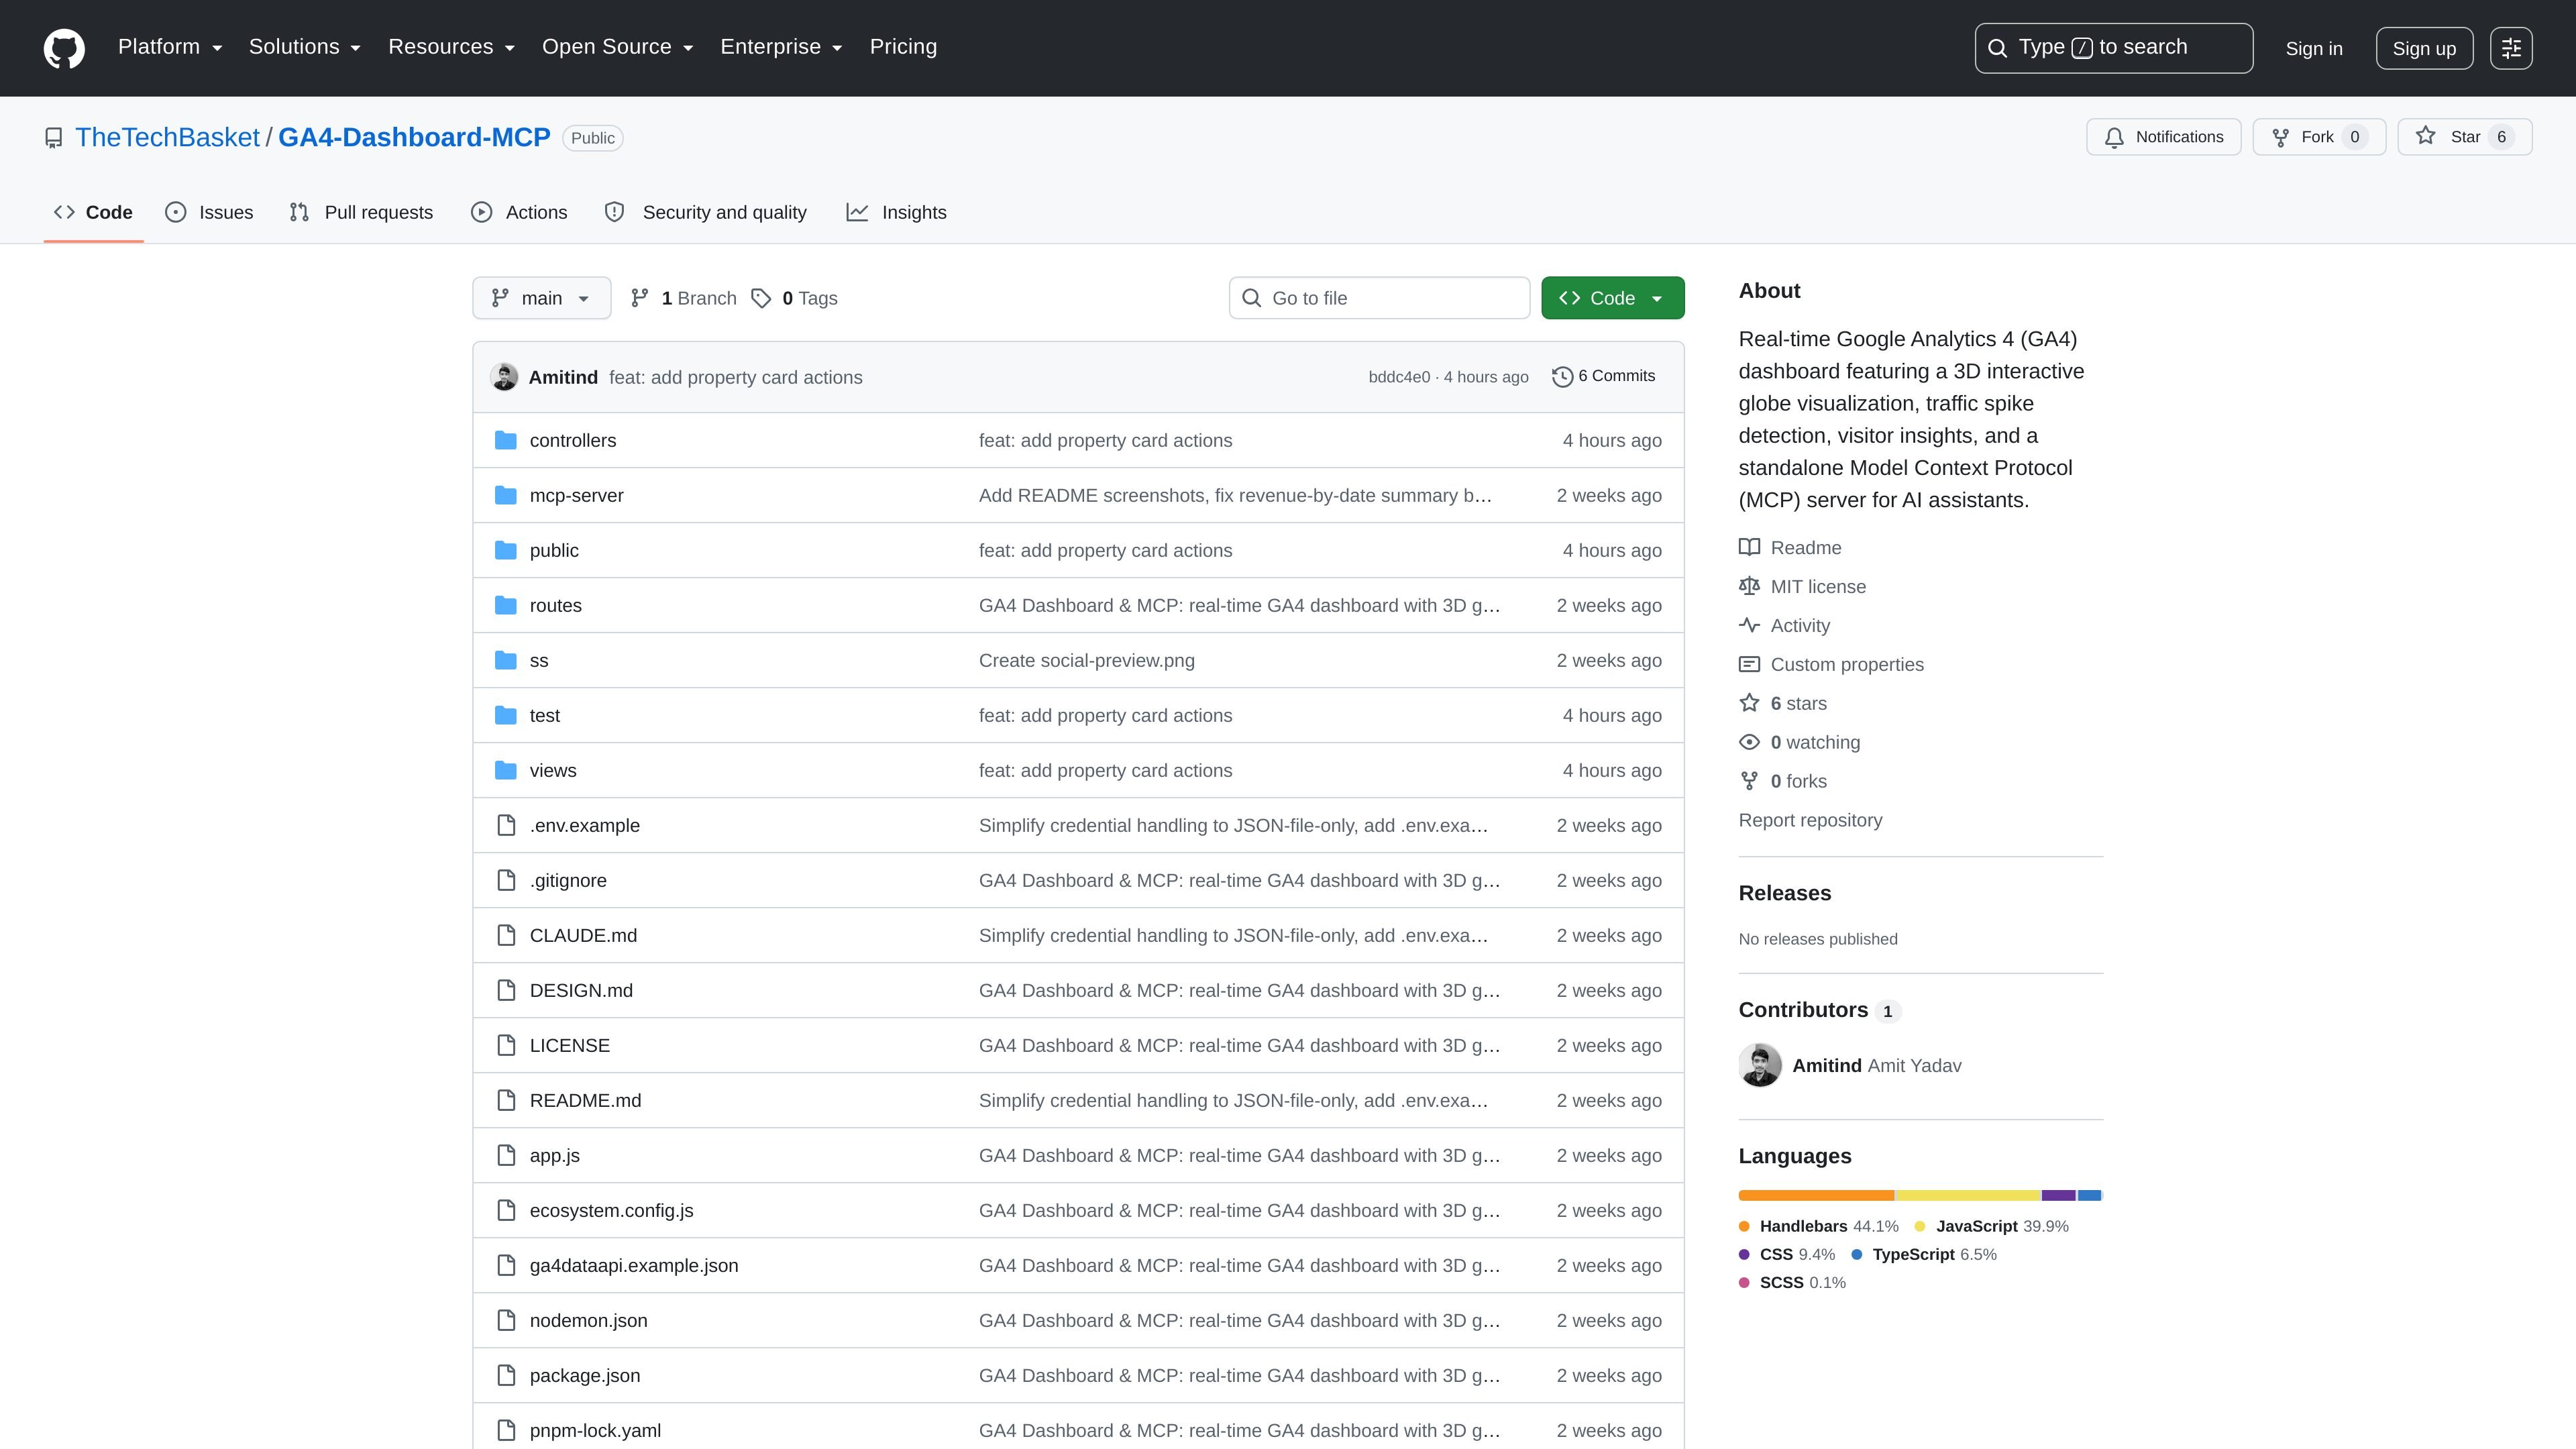Open commit hash bddc4e0
Image resolution: width=2576 pixels, height=1449 pixels.
tap(1399, 377)
